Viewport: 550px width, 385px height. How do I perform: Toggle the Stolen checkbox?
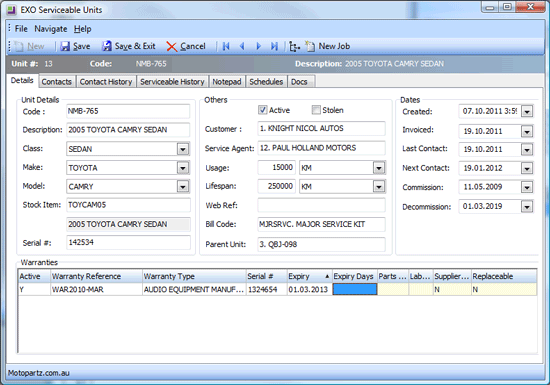[x=316, y=110]
